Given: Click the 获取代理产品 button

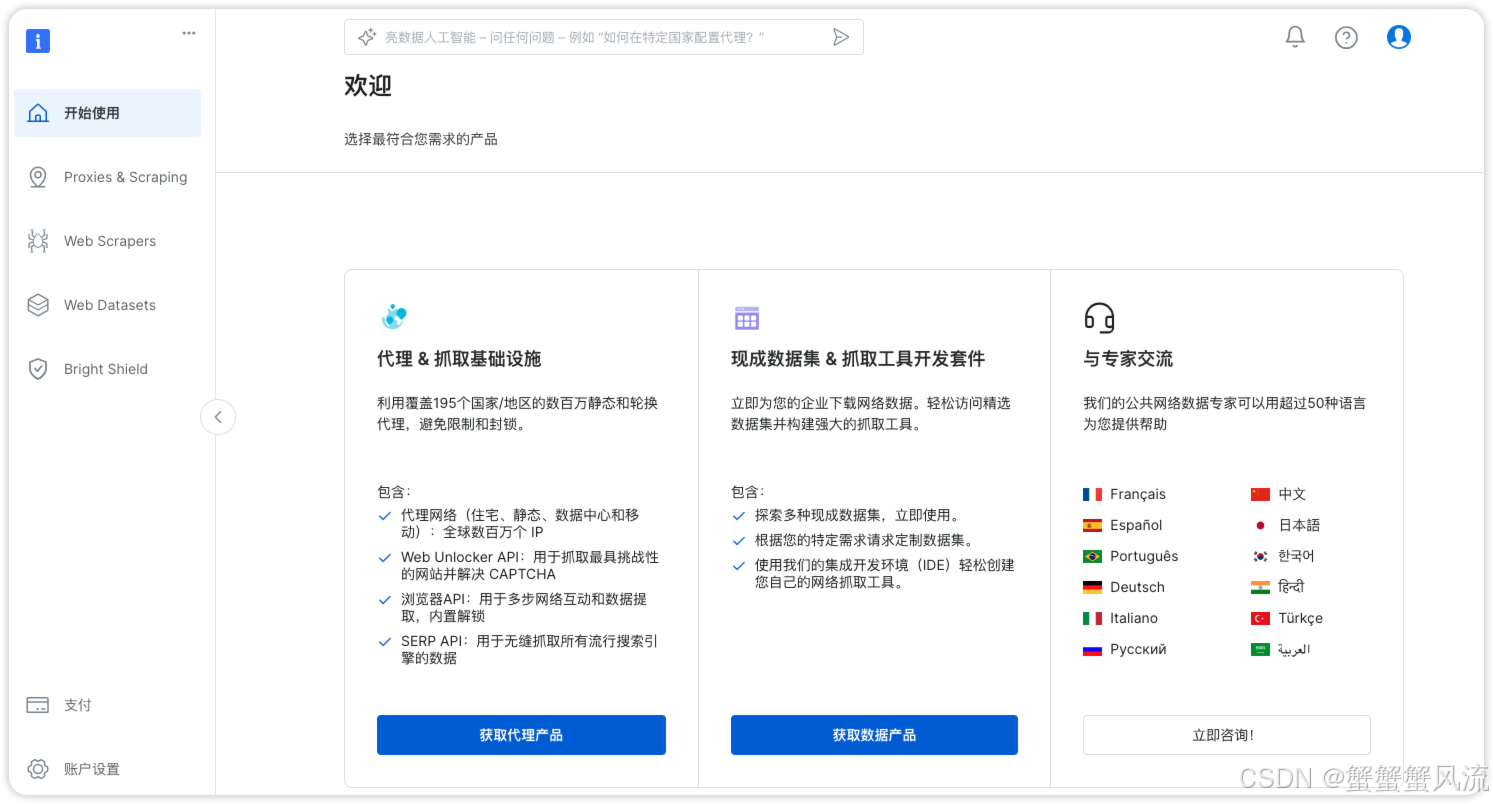Looking at the screenshot, I should 521,735.
